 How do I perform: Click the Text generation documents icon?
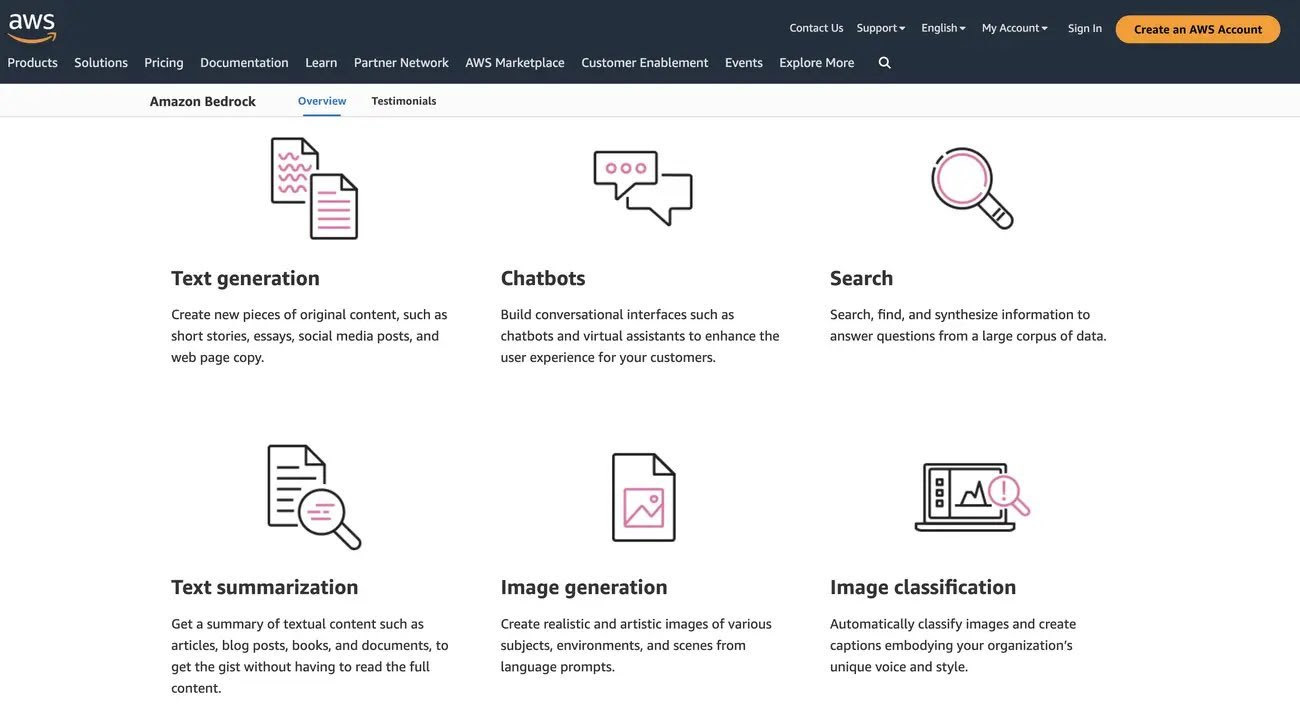[314, 188]
